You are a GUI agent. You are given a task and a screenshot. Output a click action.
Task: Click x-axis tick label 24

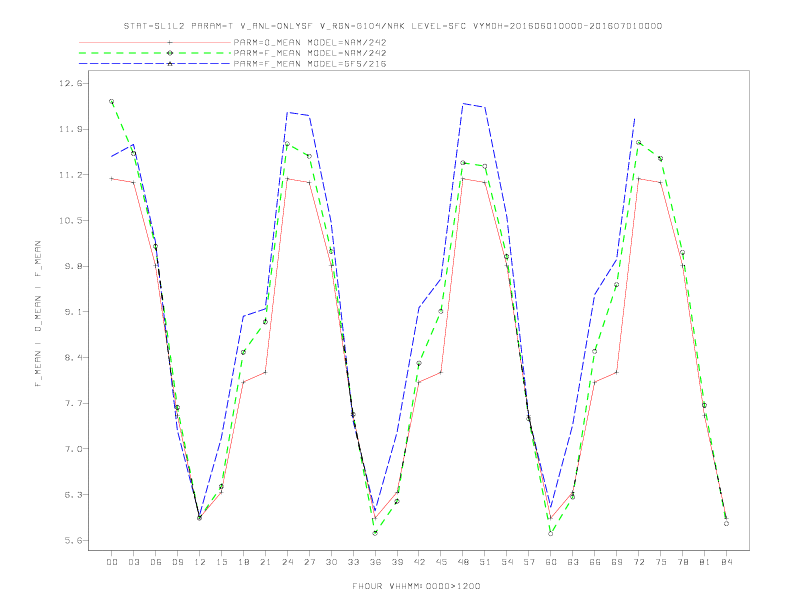pyautogui.click(x=287, y=562)
